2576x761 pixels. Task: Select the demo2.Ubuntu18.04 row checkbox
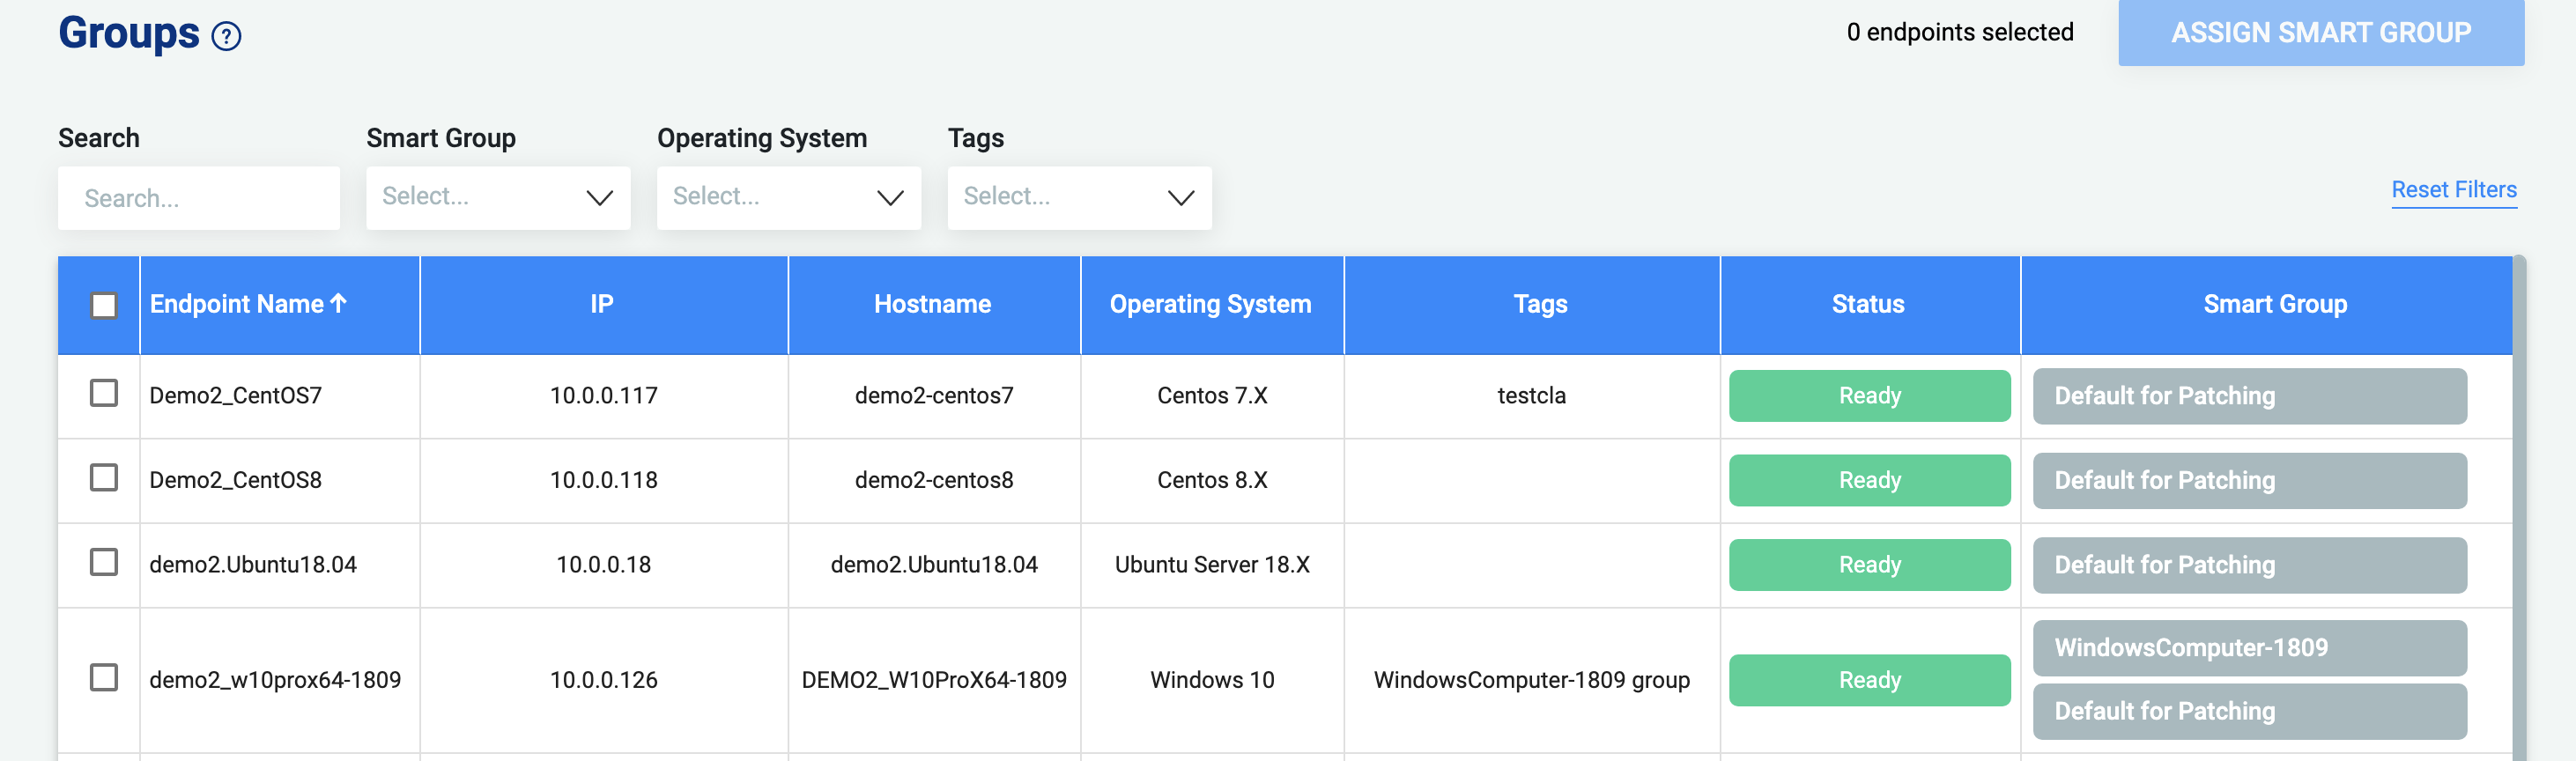(104, 562)
